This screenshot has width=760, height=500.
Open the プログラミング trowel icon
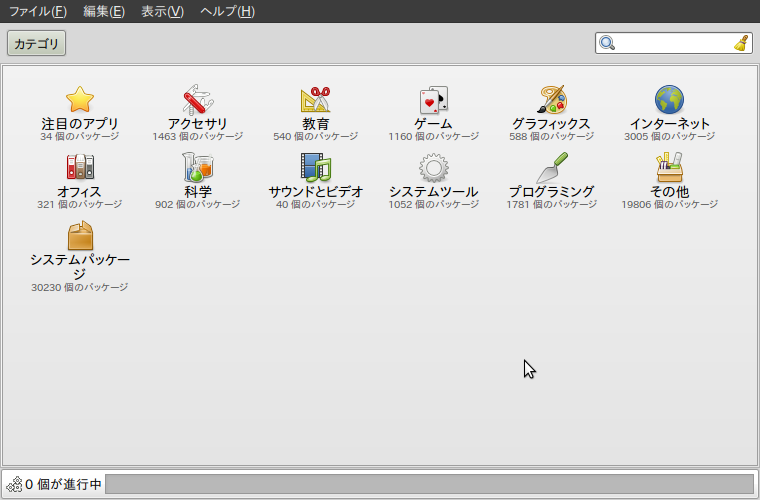[x=552, y=168]
